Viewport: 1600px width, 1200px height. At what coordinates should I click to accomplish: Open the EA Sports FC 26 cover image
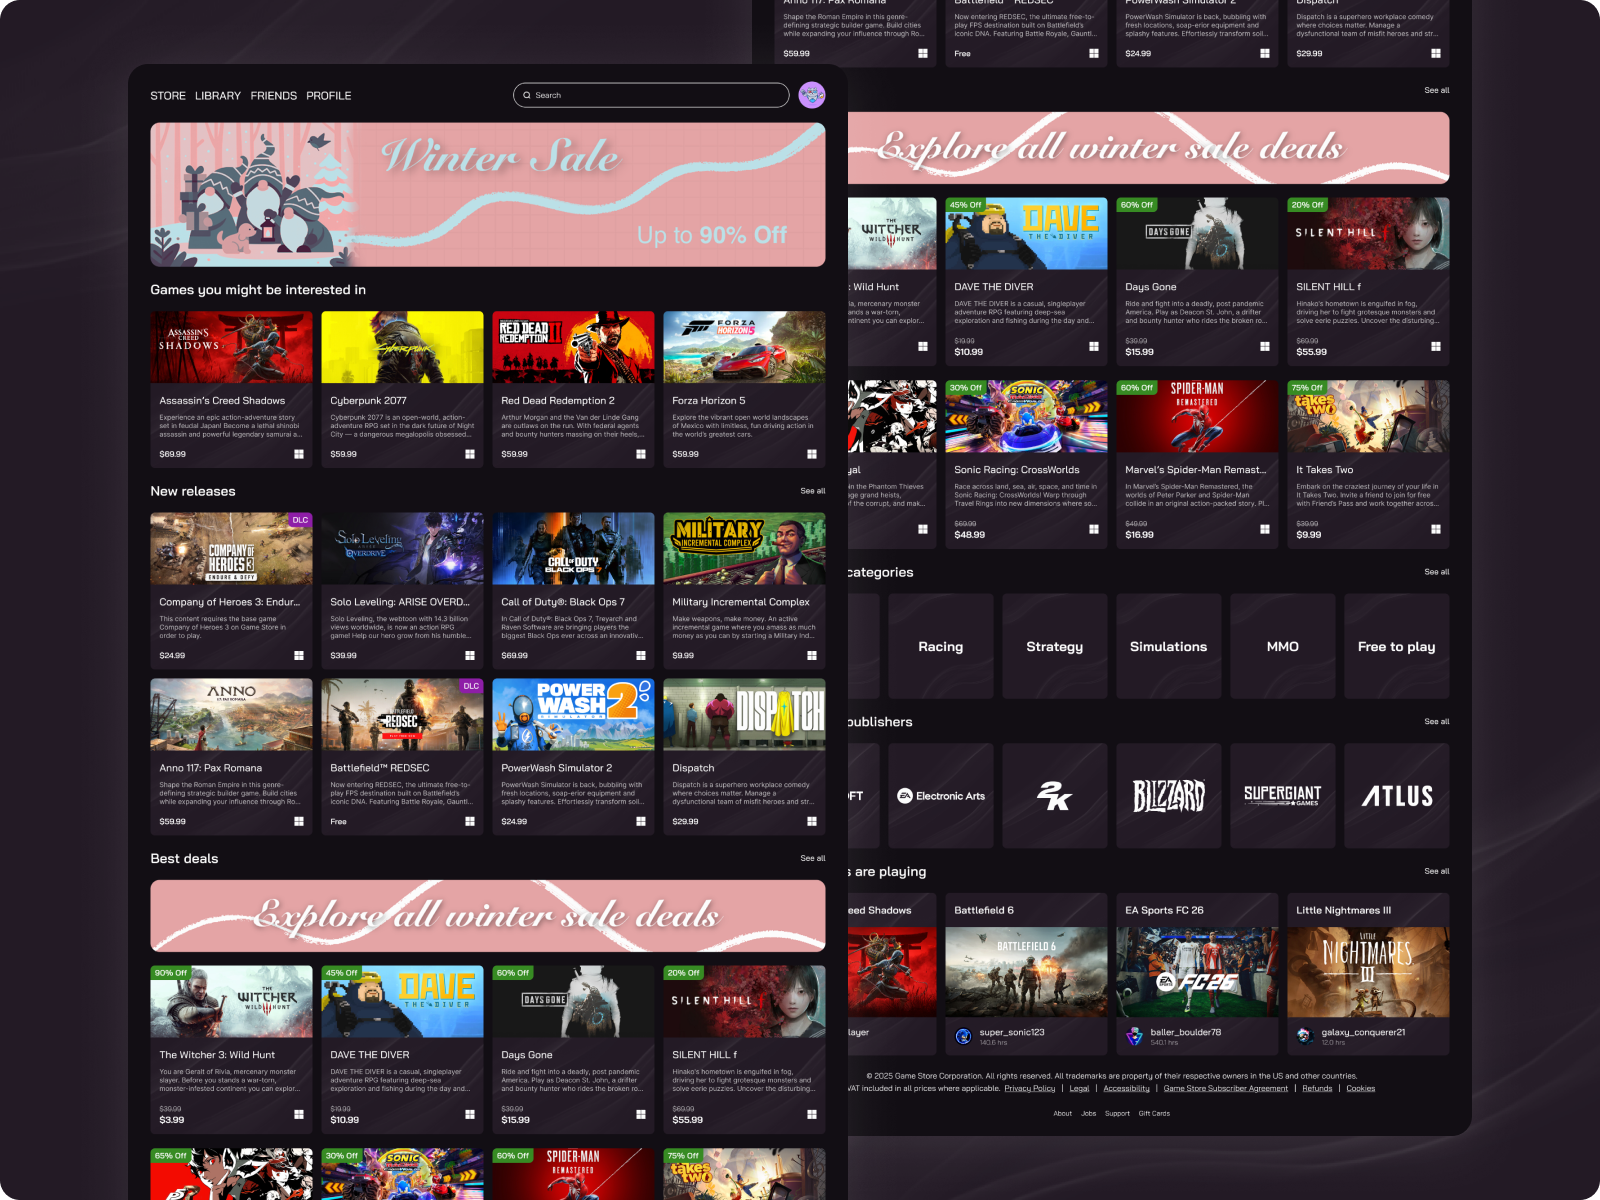point(1198,972)
